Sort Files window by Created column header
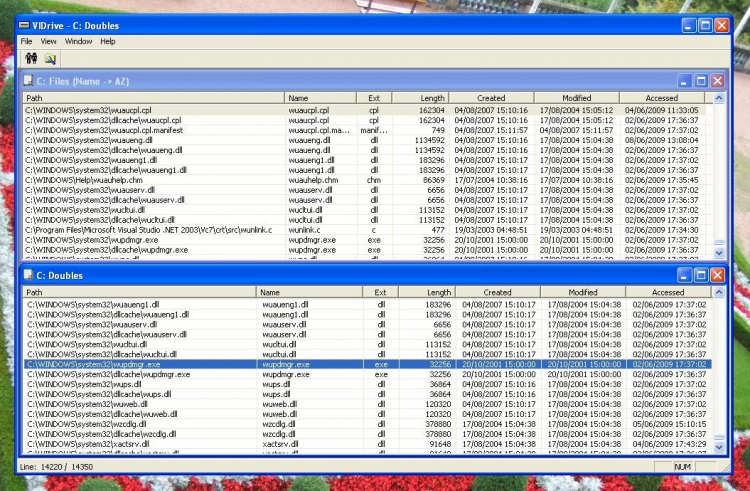This screenshot has width=750, height=491. pos(491,98)
